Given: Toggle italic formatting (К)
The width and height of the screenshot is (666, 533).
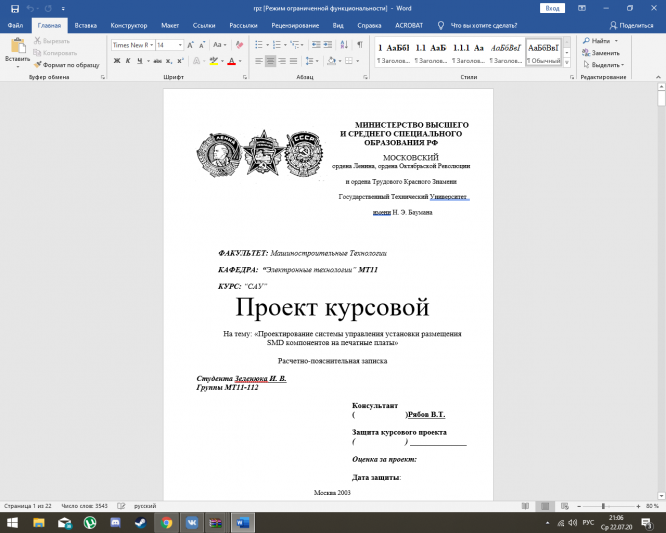Looking at the screenshot, I should [x=128, y=61].
